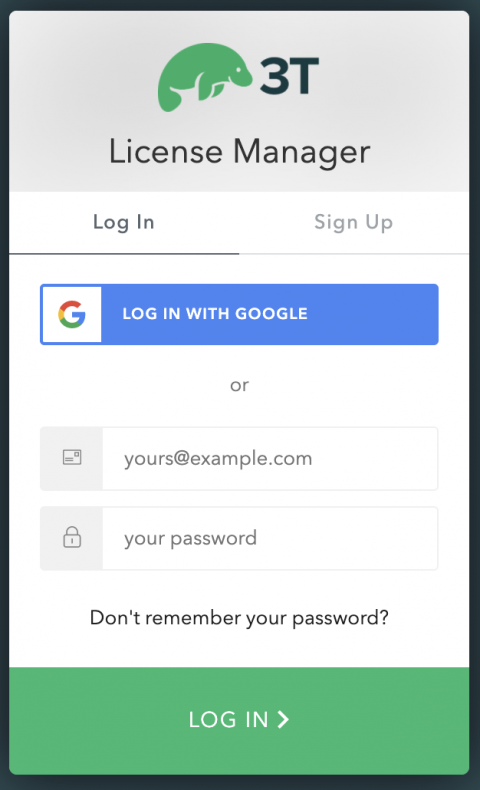Click the 3T brand lettering
Screen dimensions: 480x790
tap(289, 76)
